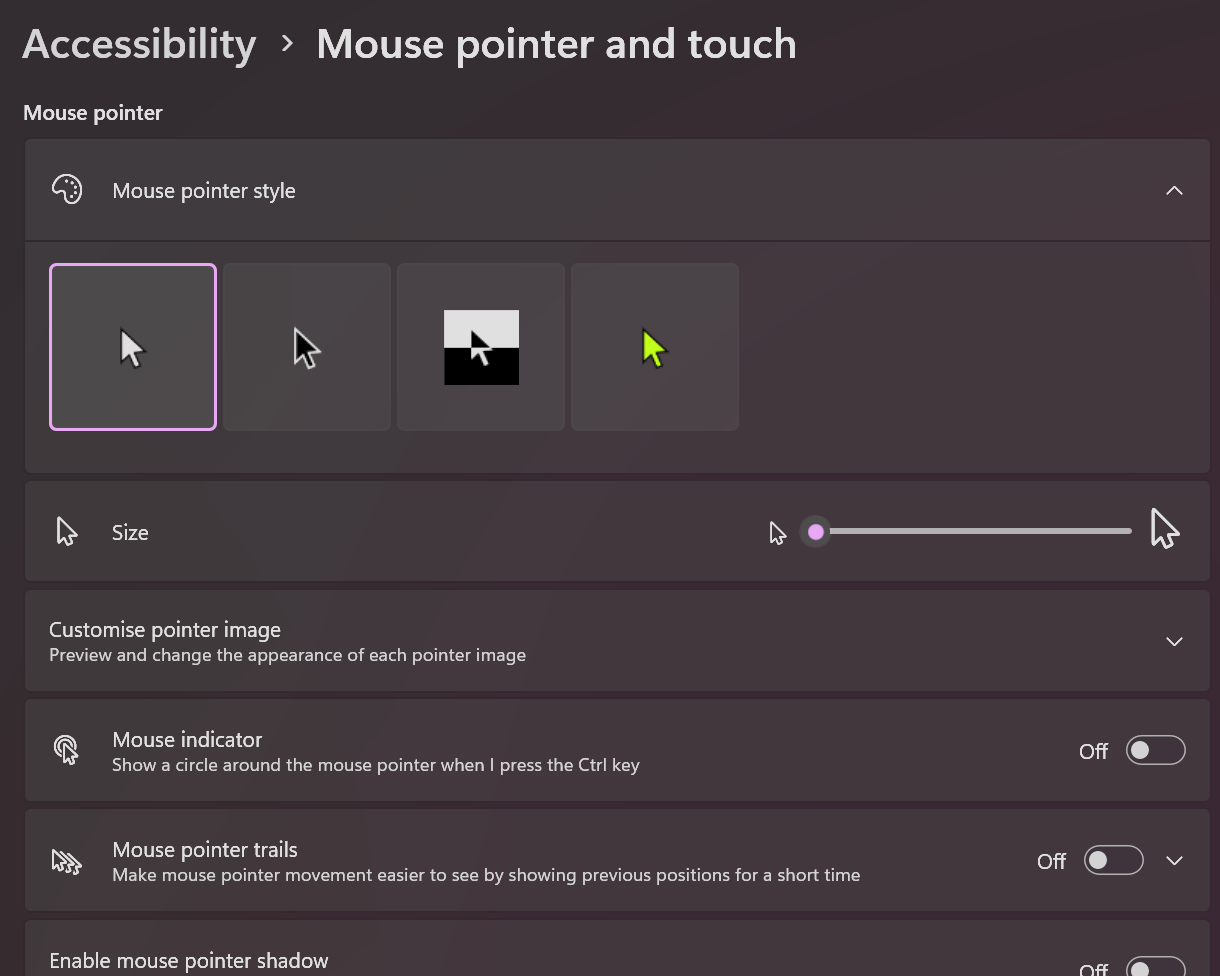The height and width of the screenshot is (976, 1220).
Task: Turn on the Mouse indicator toggle
Action: coord(1155,750)
